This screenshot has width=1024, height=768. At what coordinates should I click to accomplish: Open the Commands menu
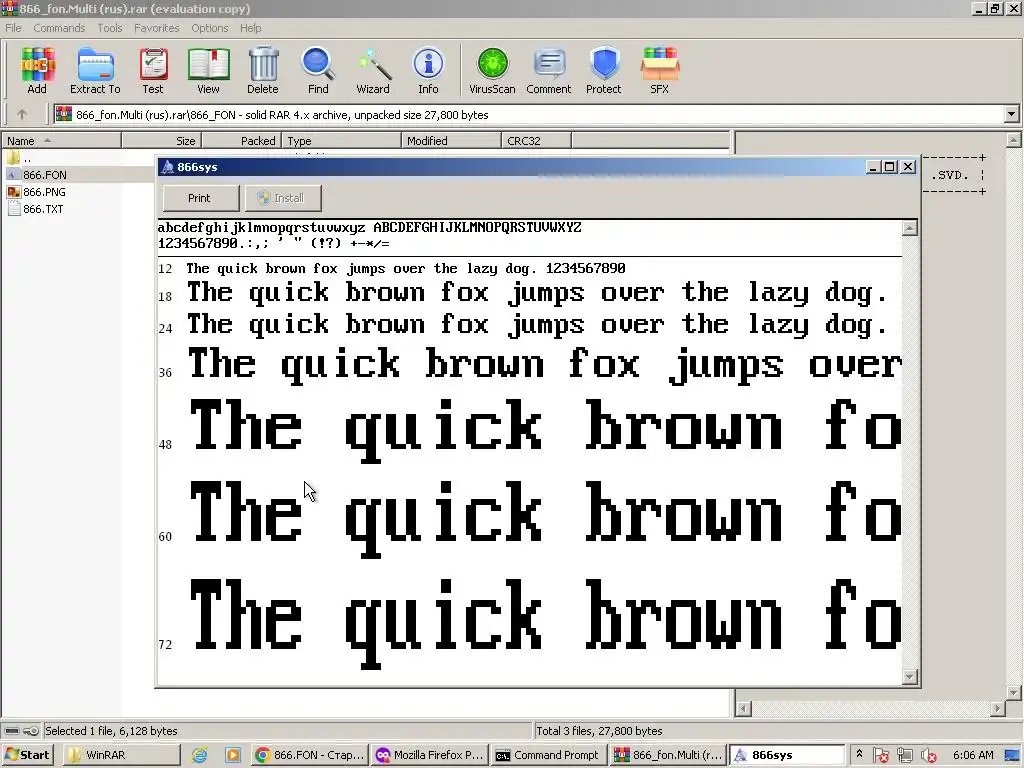[x=59, y=28]
